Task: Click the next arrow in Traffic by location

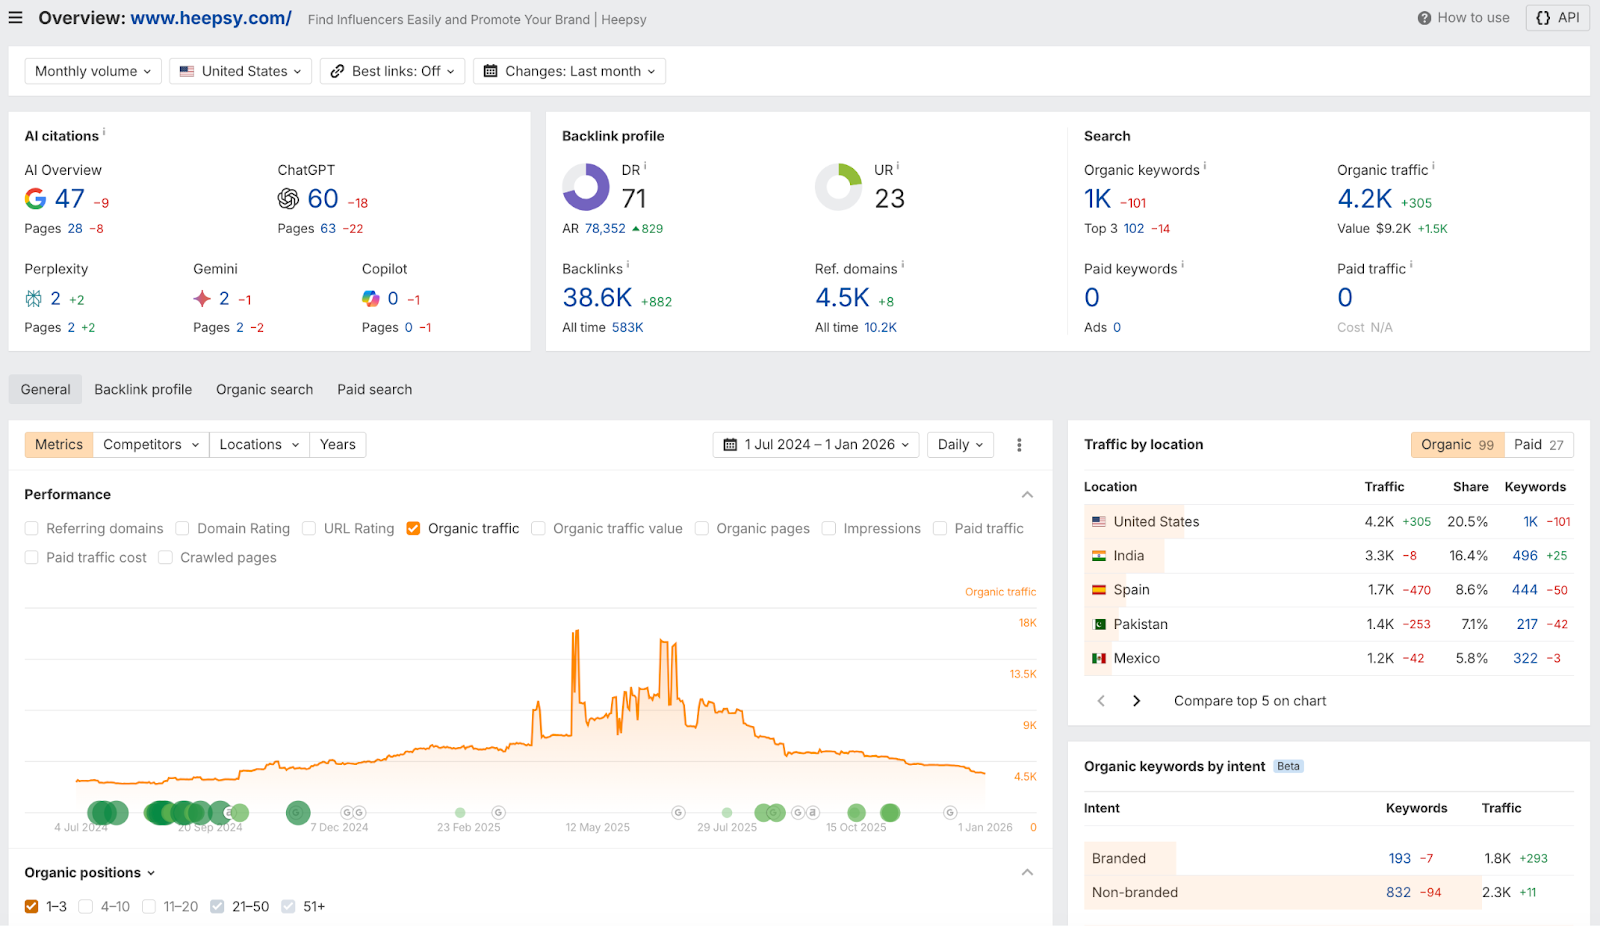Action: coord(1136,700)
